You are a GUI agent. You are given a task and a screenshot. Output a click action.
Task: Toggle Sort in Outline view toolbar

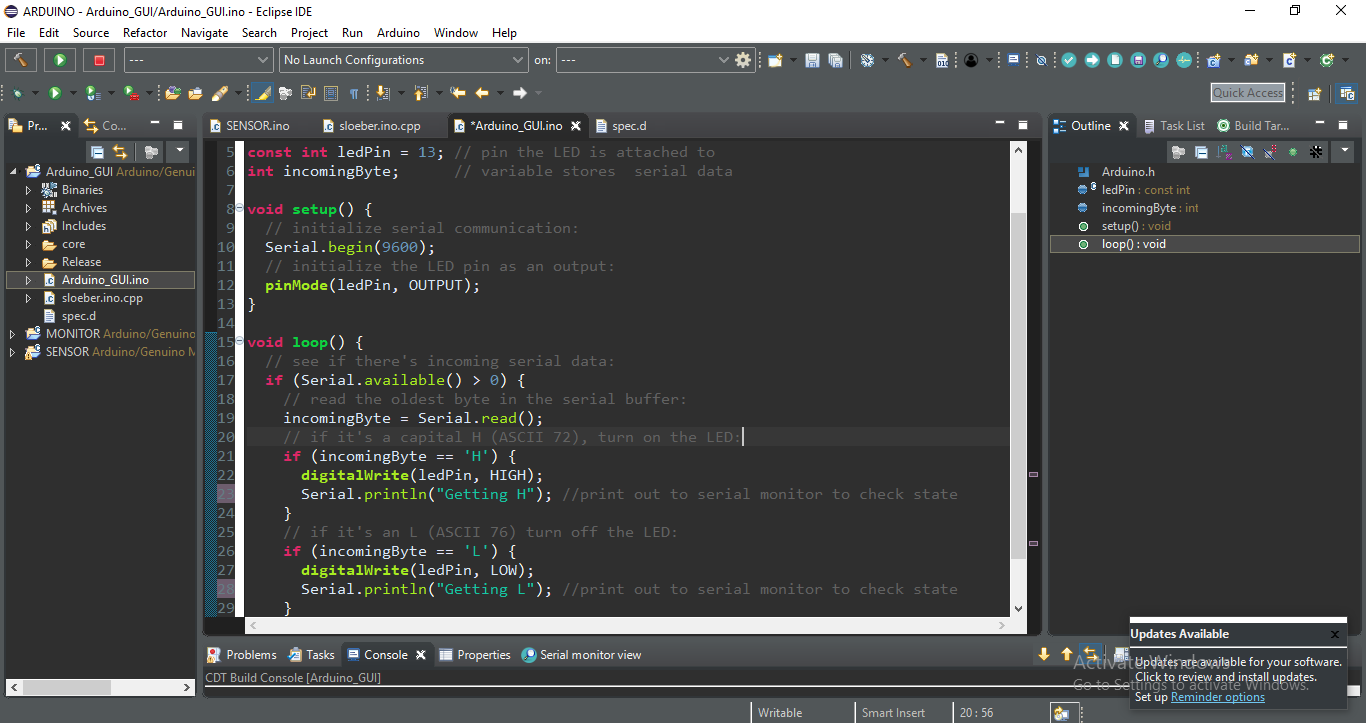click(x=1224, y=152)
